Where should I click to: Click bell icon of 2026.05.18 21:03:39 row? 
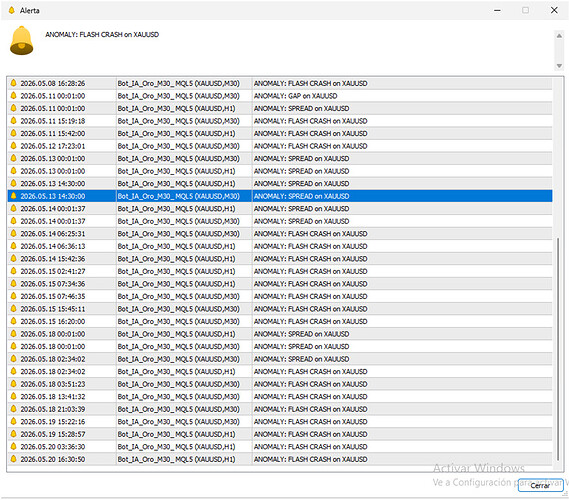13,409
